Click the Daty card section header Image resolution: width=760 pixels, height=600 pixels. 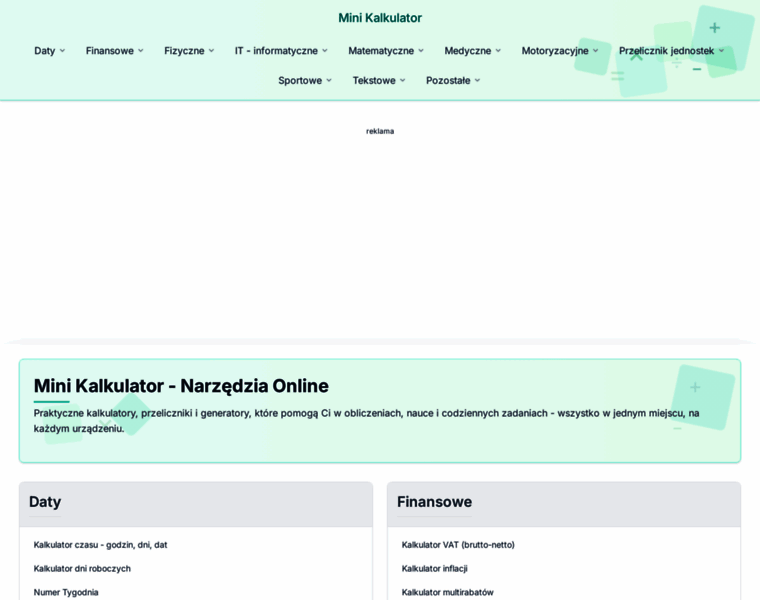(x=45, y=502)
